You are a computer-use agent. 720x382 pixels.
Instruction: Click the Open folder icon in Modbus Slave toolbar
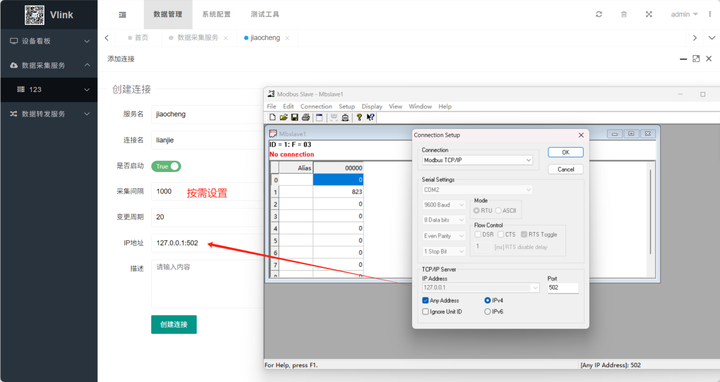[284, 118]
